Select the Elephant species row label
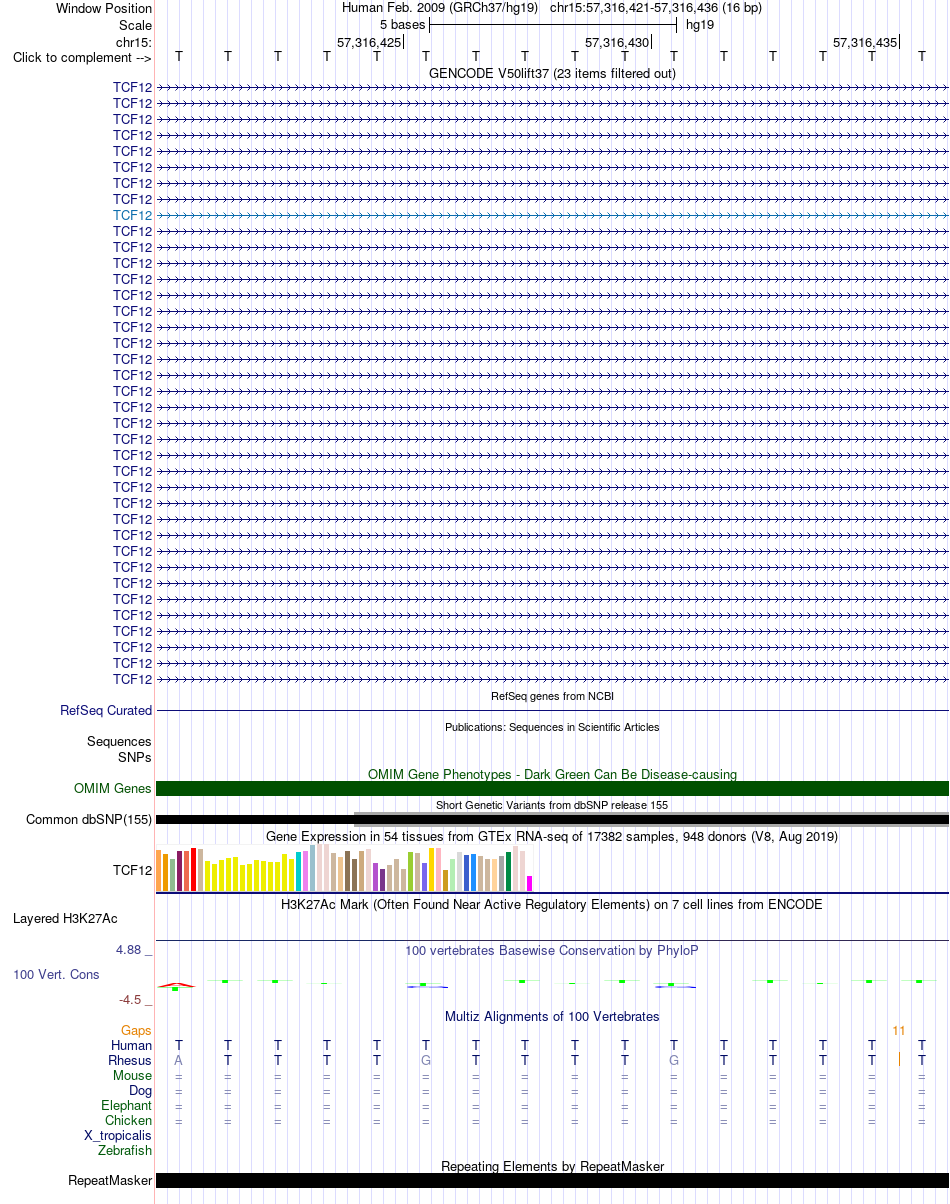This screenshot has height=1204, width=950. click(127, 1105)
